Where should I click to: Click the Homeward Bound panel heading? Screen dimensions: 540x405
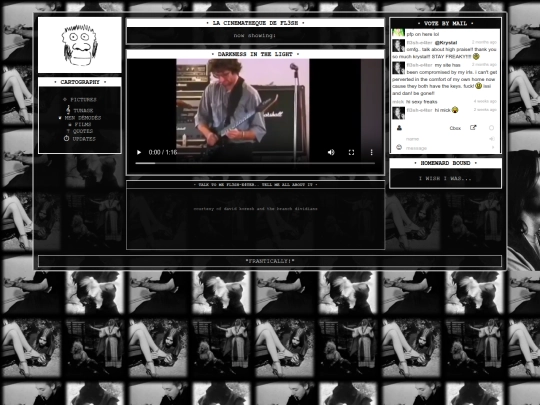tap(445, 163)
